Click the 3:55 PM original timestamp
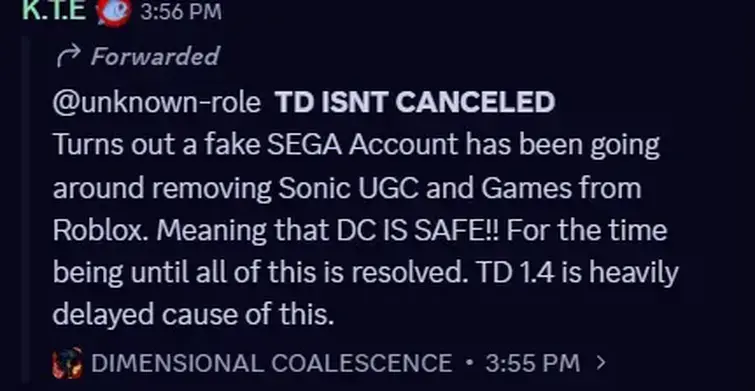 tap(533, 363)
